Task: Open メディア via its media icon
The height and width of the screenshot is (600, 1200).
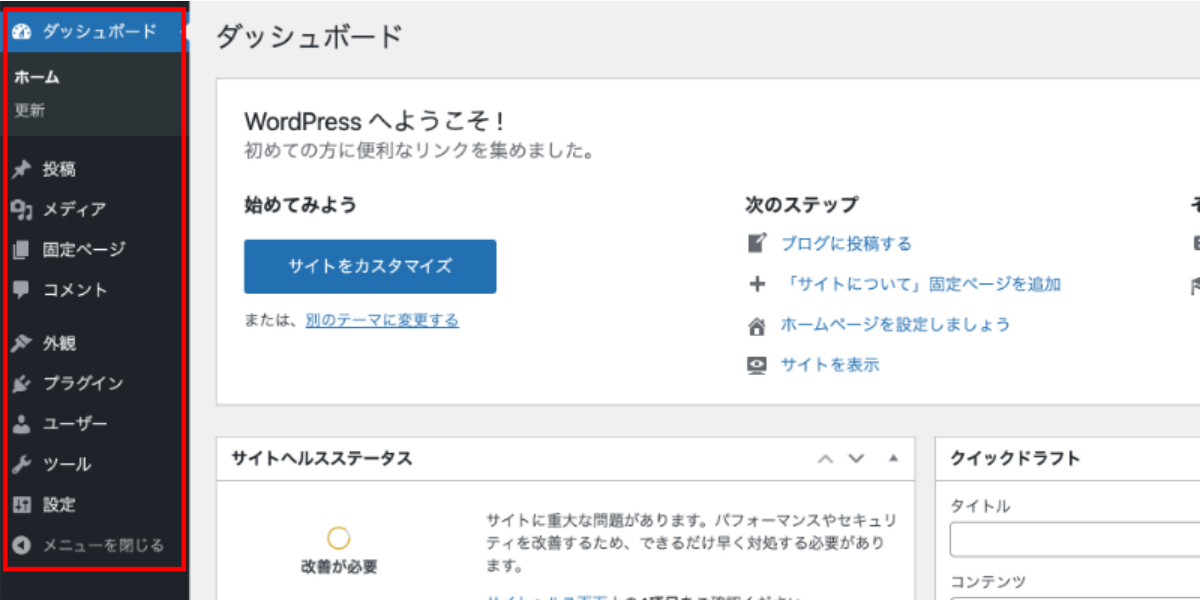Action: click(x=23, y=209)
